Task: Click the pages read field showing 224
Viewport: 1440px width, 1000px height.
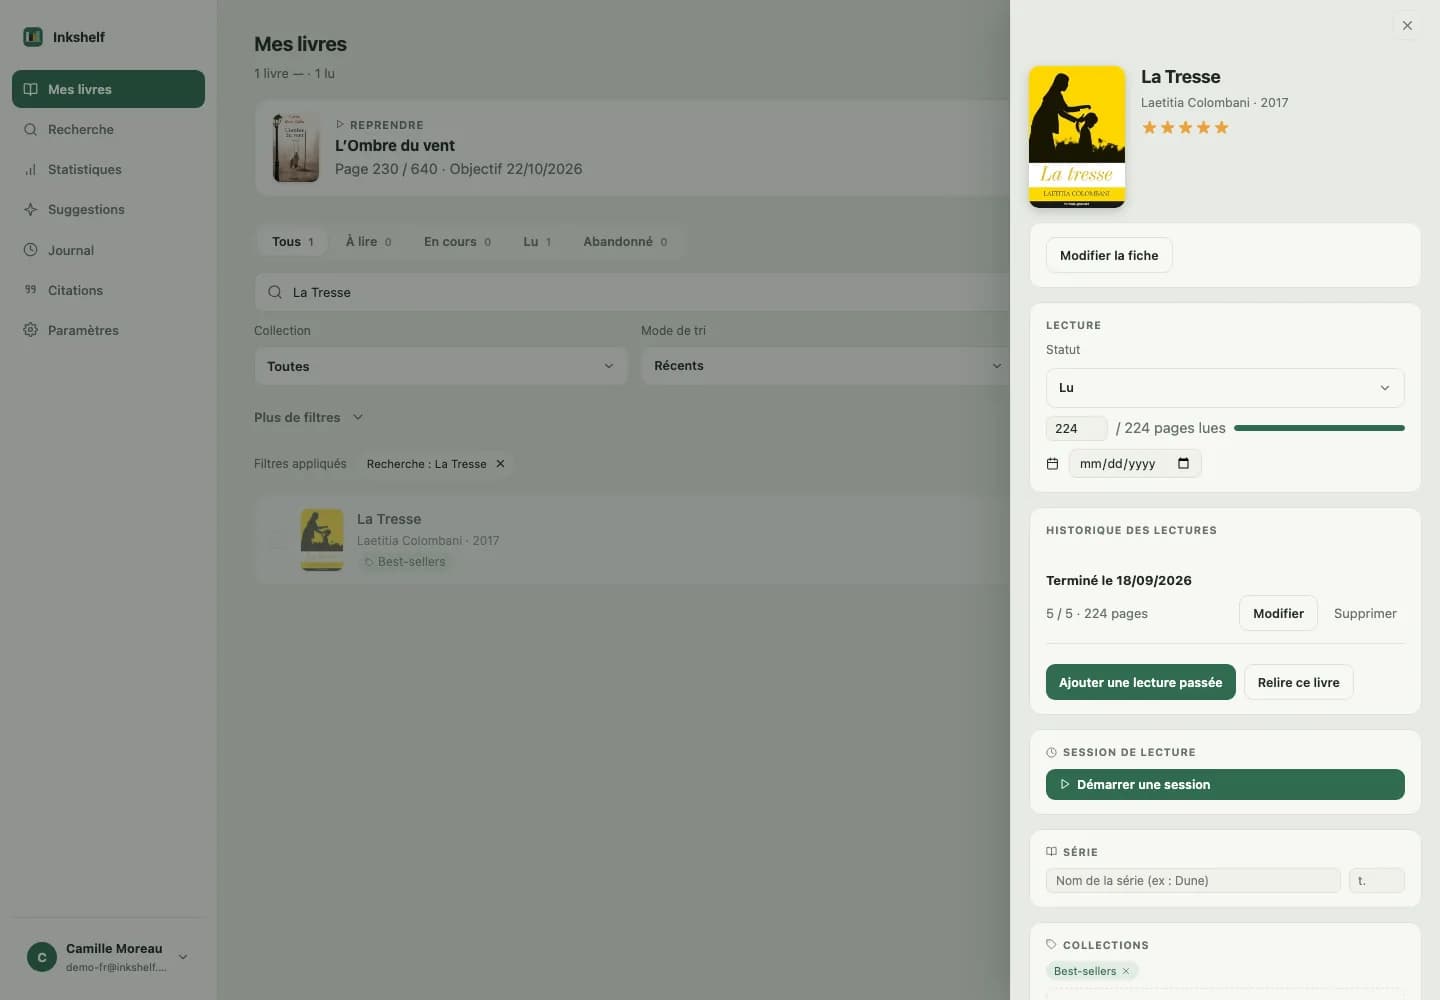Action: tap(1077, 428)
